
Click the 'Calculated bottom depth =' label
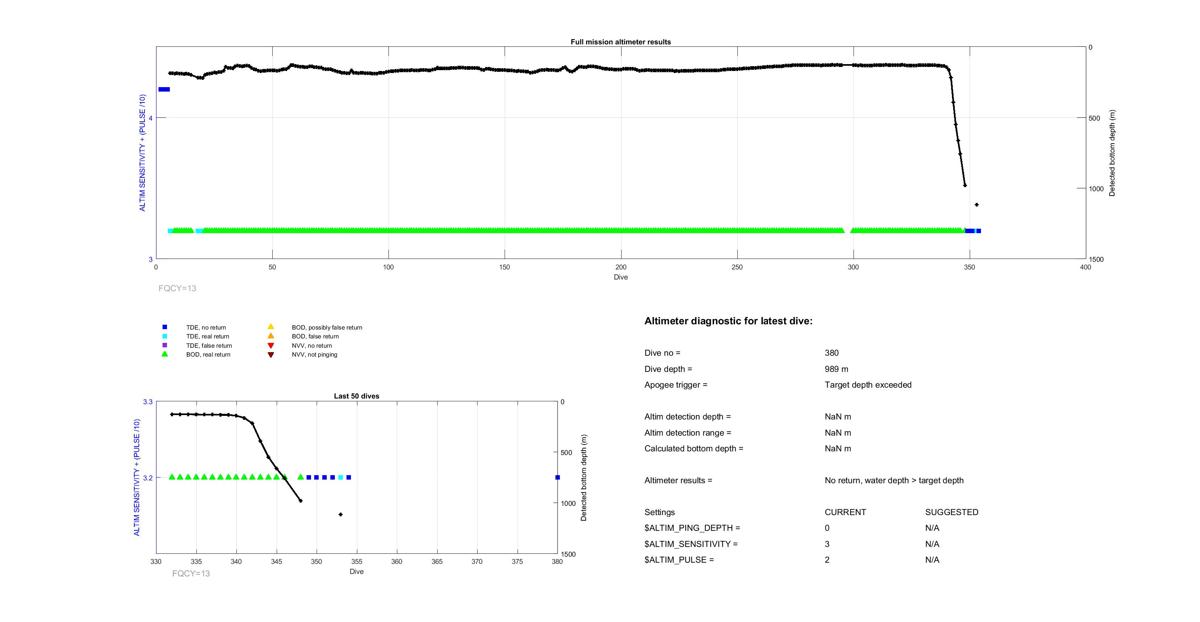pos(692,448)
